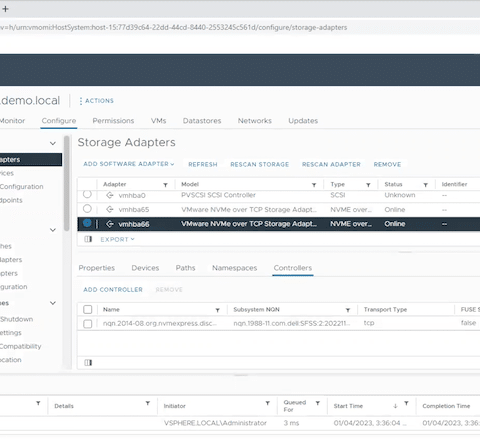Click the PVSCSI SCSI Controller model cell
The height and width of the screenshot is (445, 480).
[x=218, y=195]
